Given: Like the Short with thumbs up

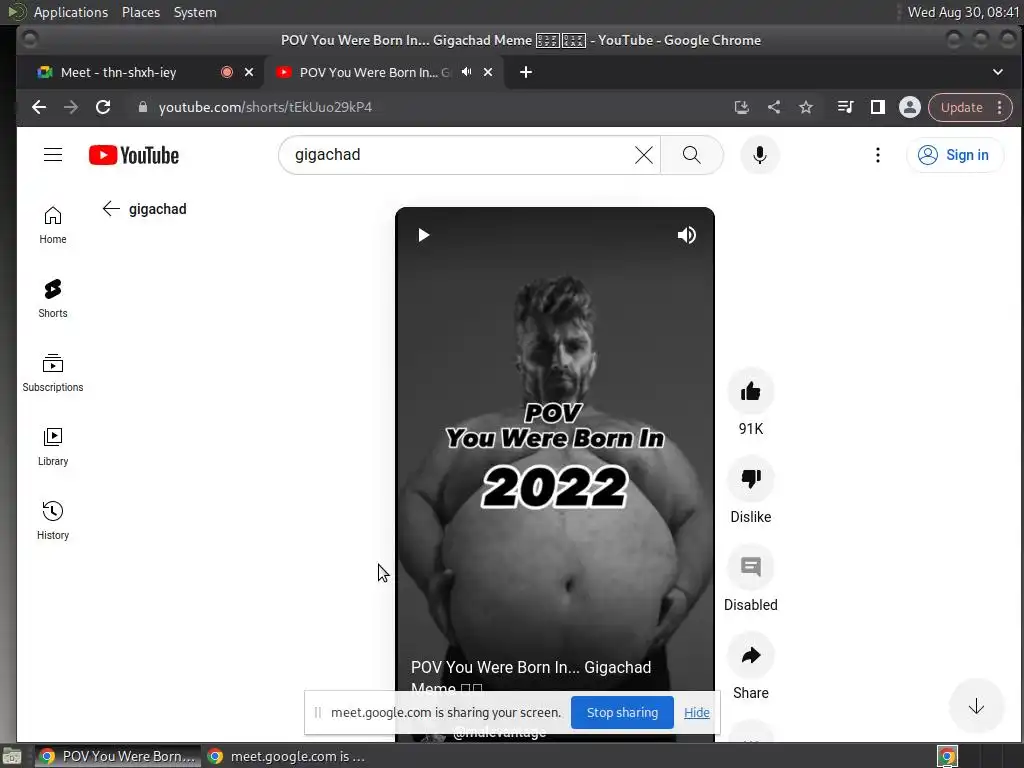Looking at the screenshot, I should pyautogui.click(x=750, y=391).
